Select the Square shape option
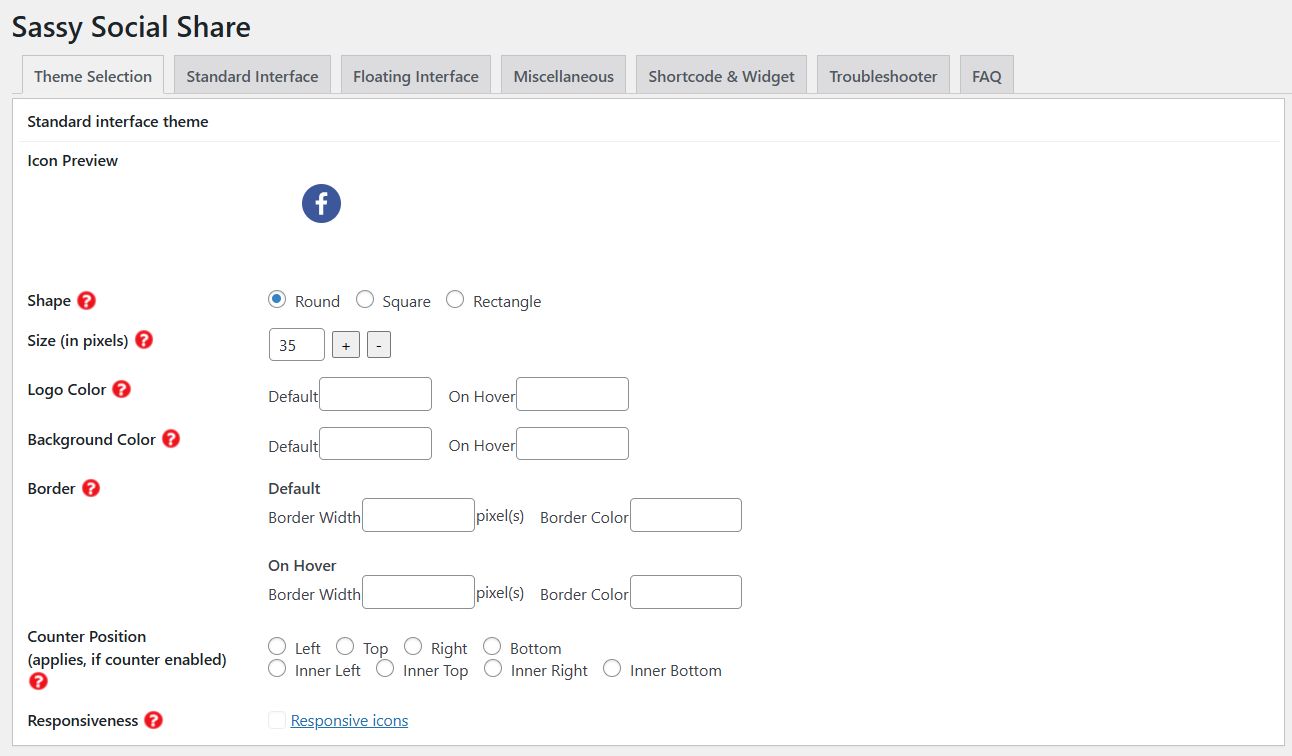 365,300
